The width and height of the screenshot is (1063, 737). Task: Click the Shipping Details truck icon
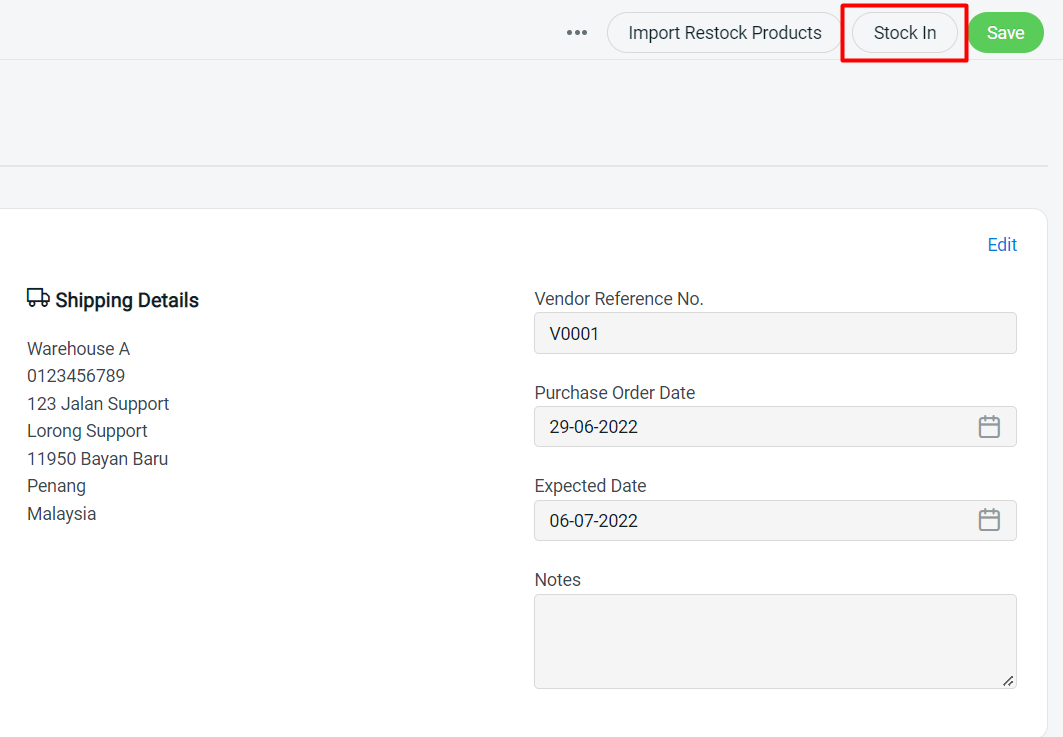pyautogui.click(x=38, y=297)
